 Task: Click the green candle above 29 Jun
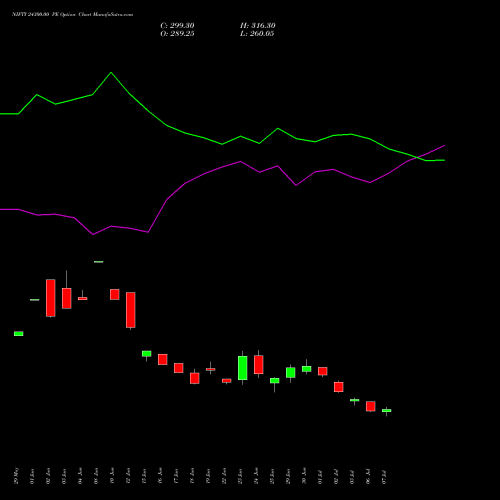click(x=291, y=373)
